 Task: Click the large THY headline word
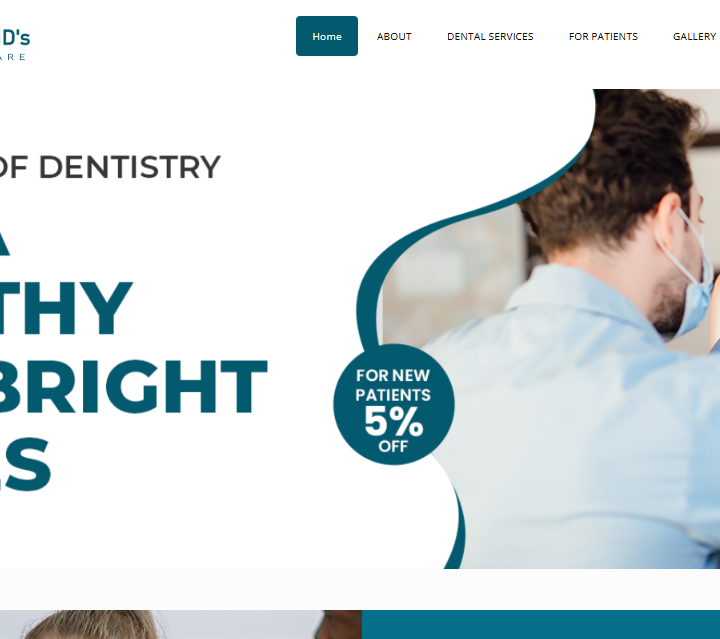pos(66,308)
